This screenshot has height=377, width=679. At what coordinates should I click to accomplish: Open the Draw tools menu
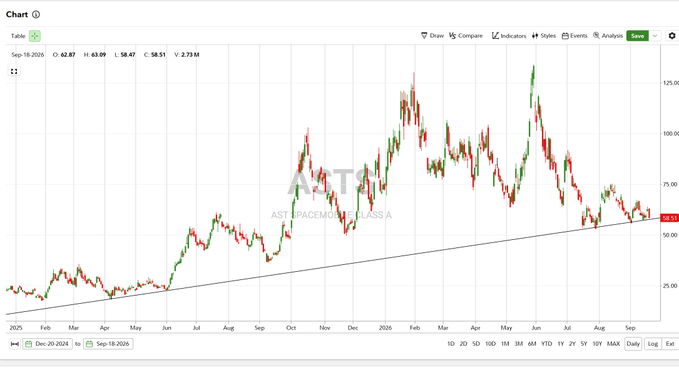(x=432, y=35)
